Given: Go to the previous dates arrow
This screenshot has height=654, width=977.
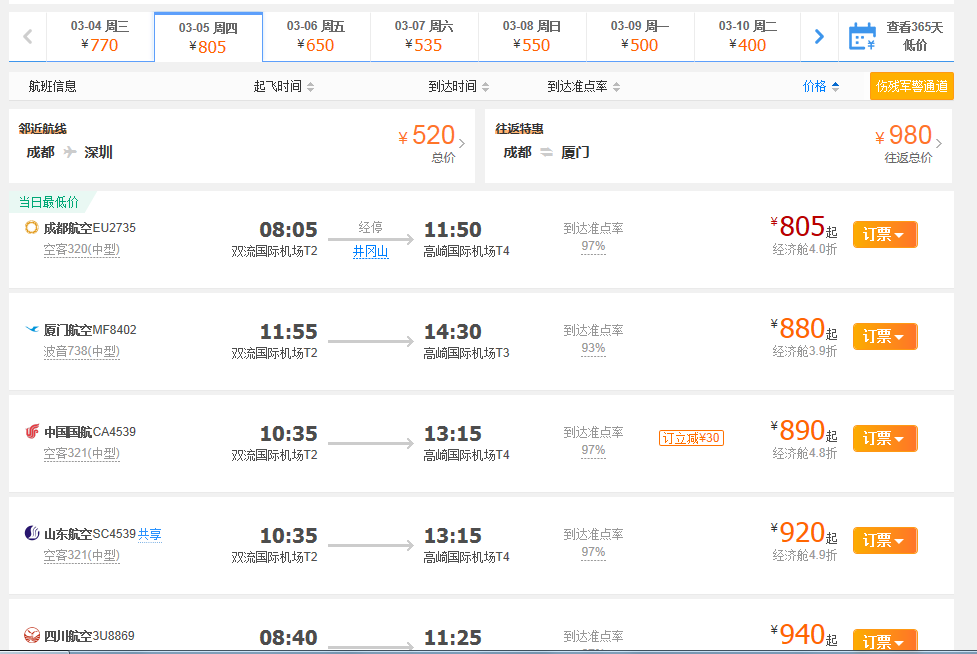Looking at the screenshot, I should (27, 37).
